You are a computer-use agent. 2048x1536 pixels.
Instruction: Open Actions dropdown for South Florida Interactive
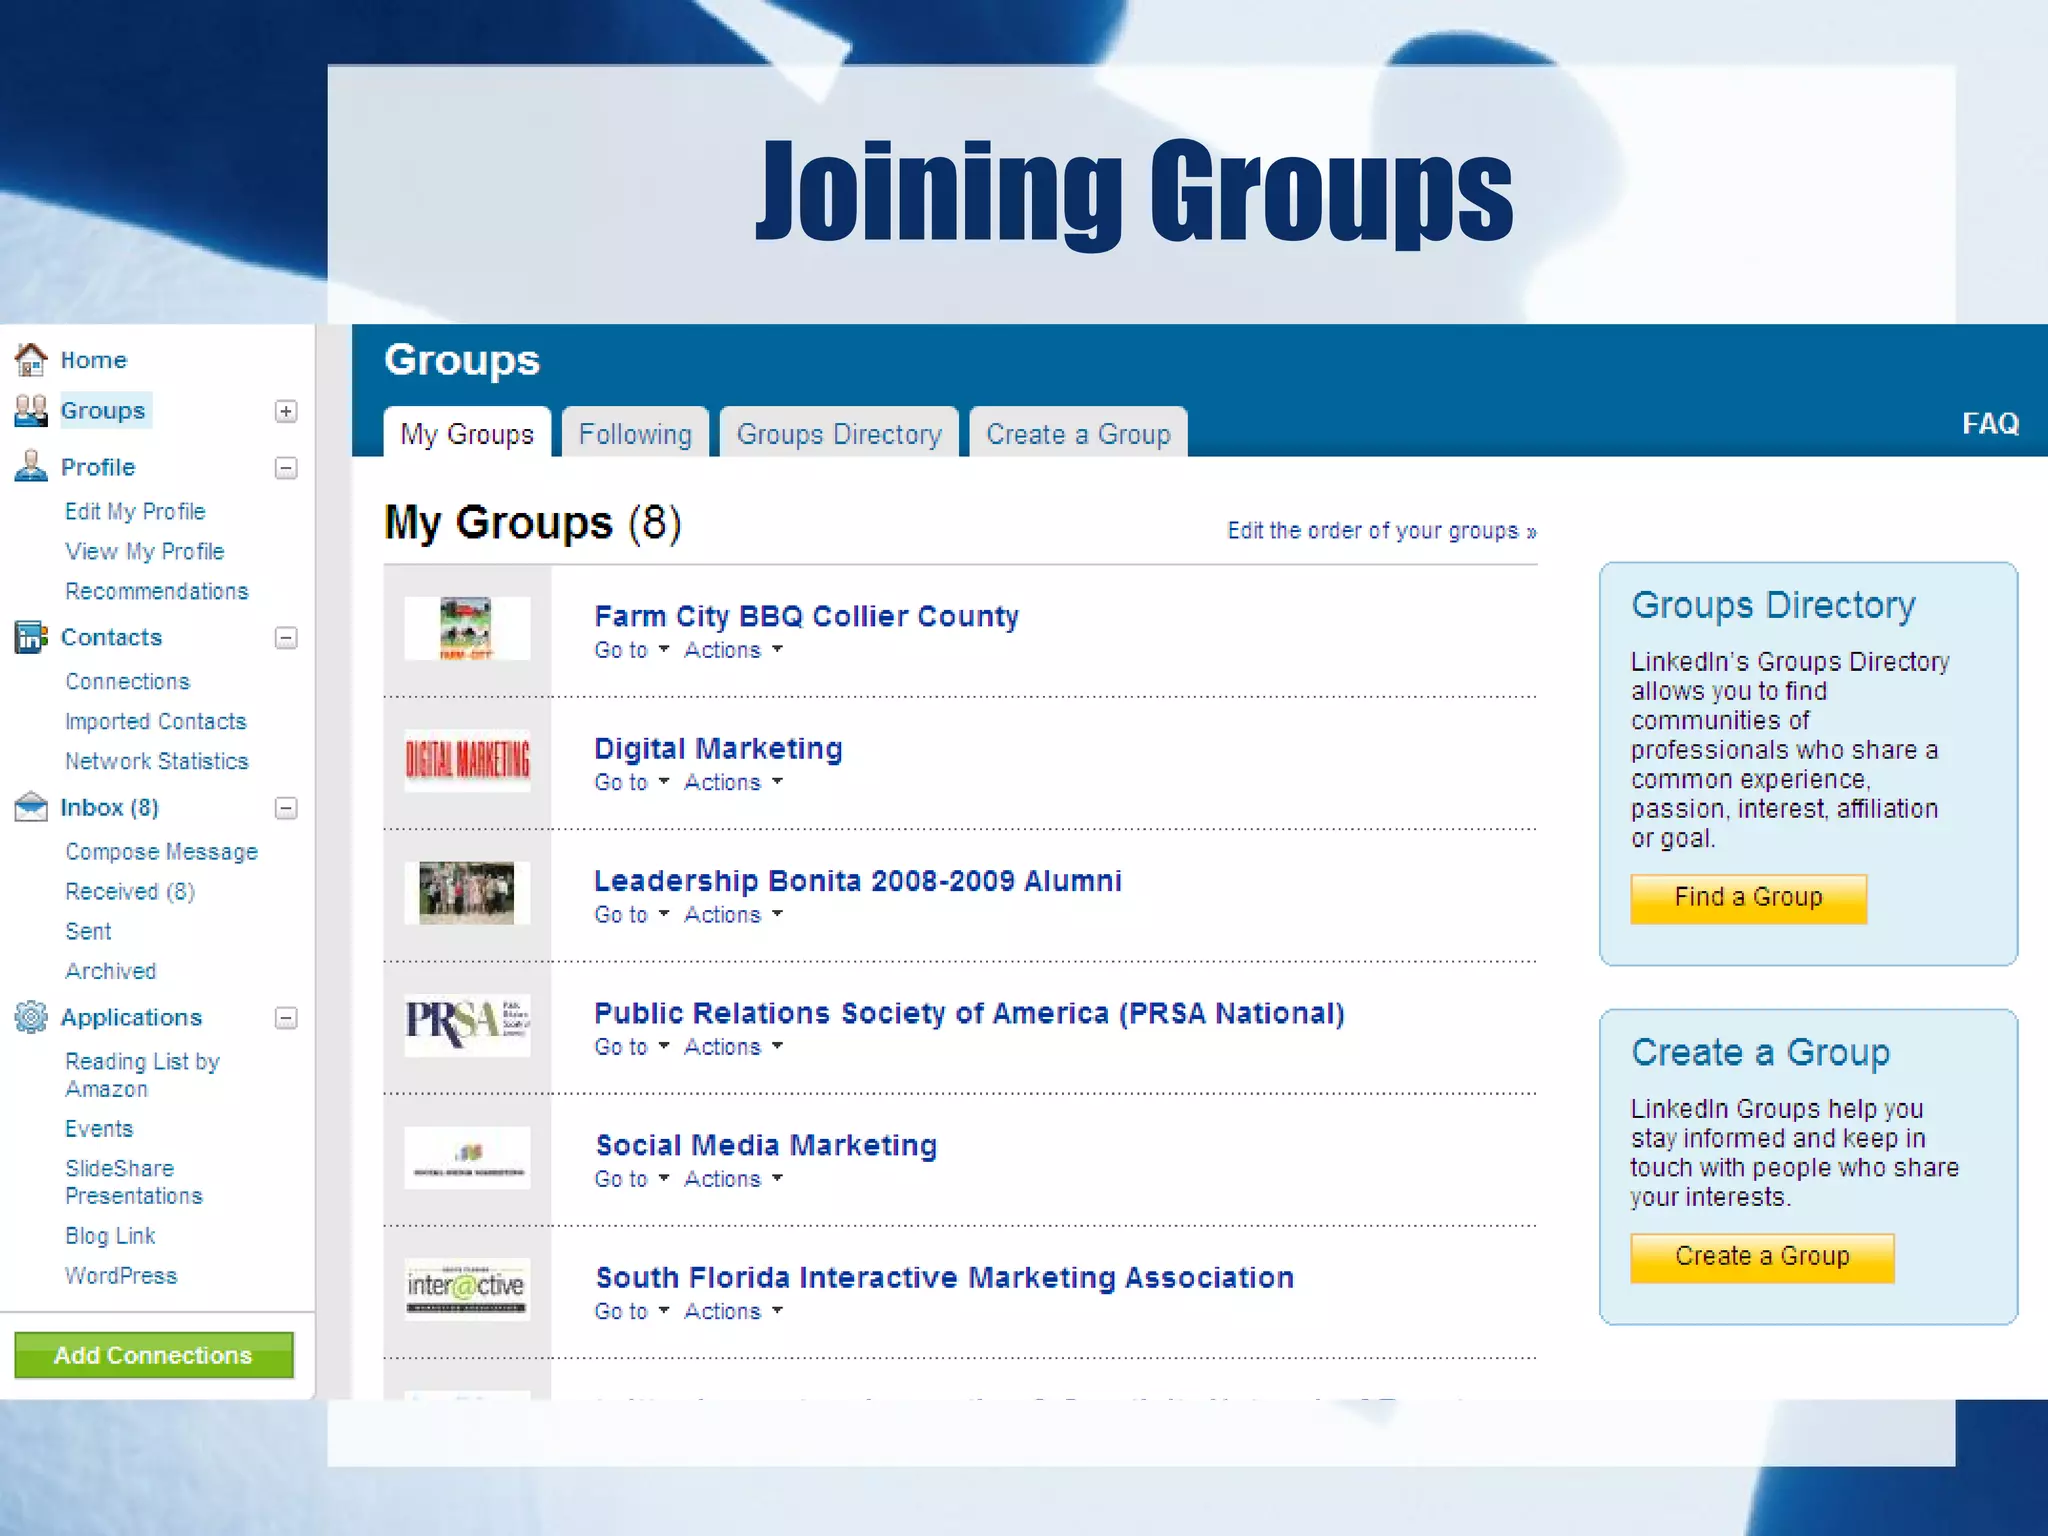733,1311
